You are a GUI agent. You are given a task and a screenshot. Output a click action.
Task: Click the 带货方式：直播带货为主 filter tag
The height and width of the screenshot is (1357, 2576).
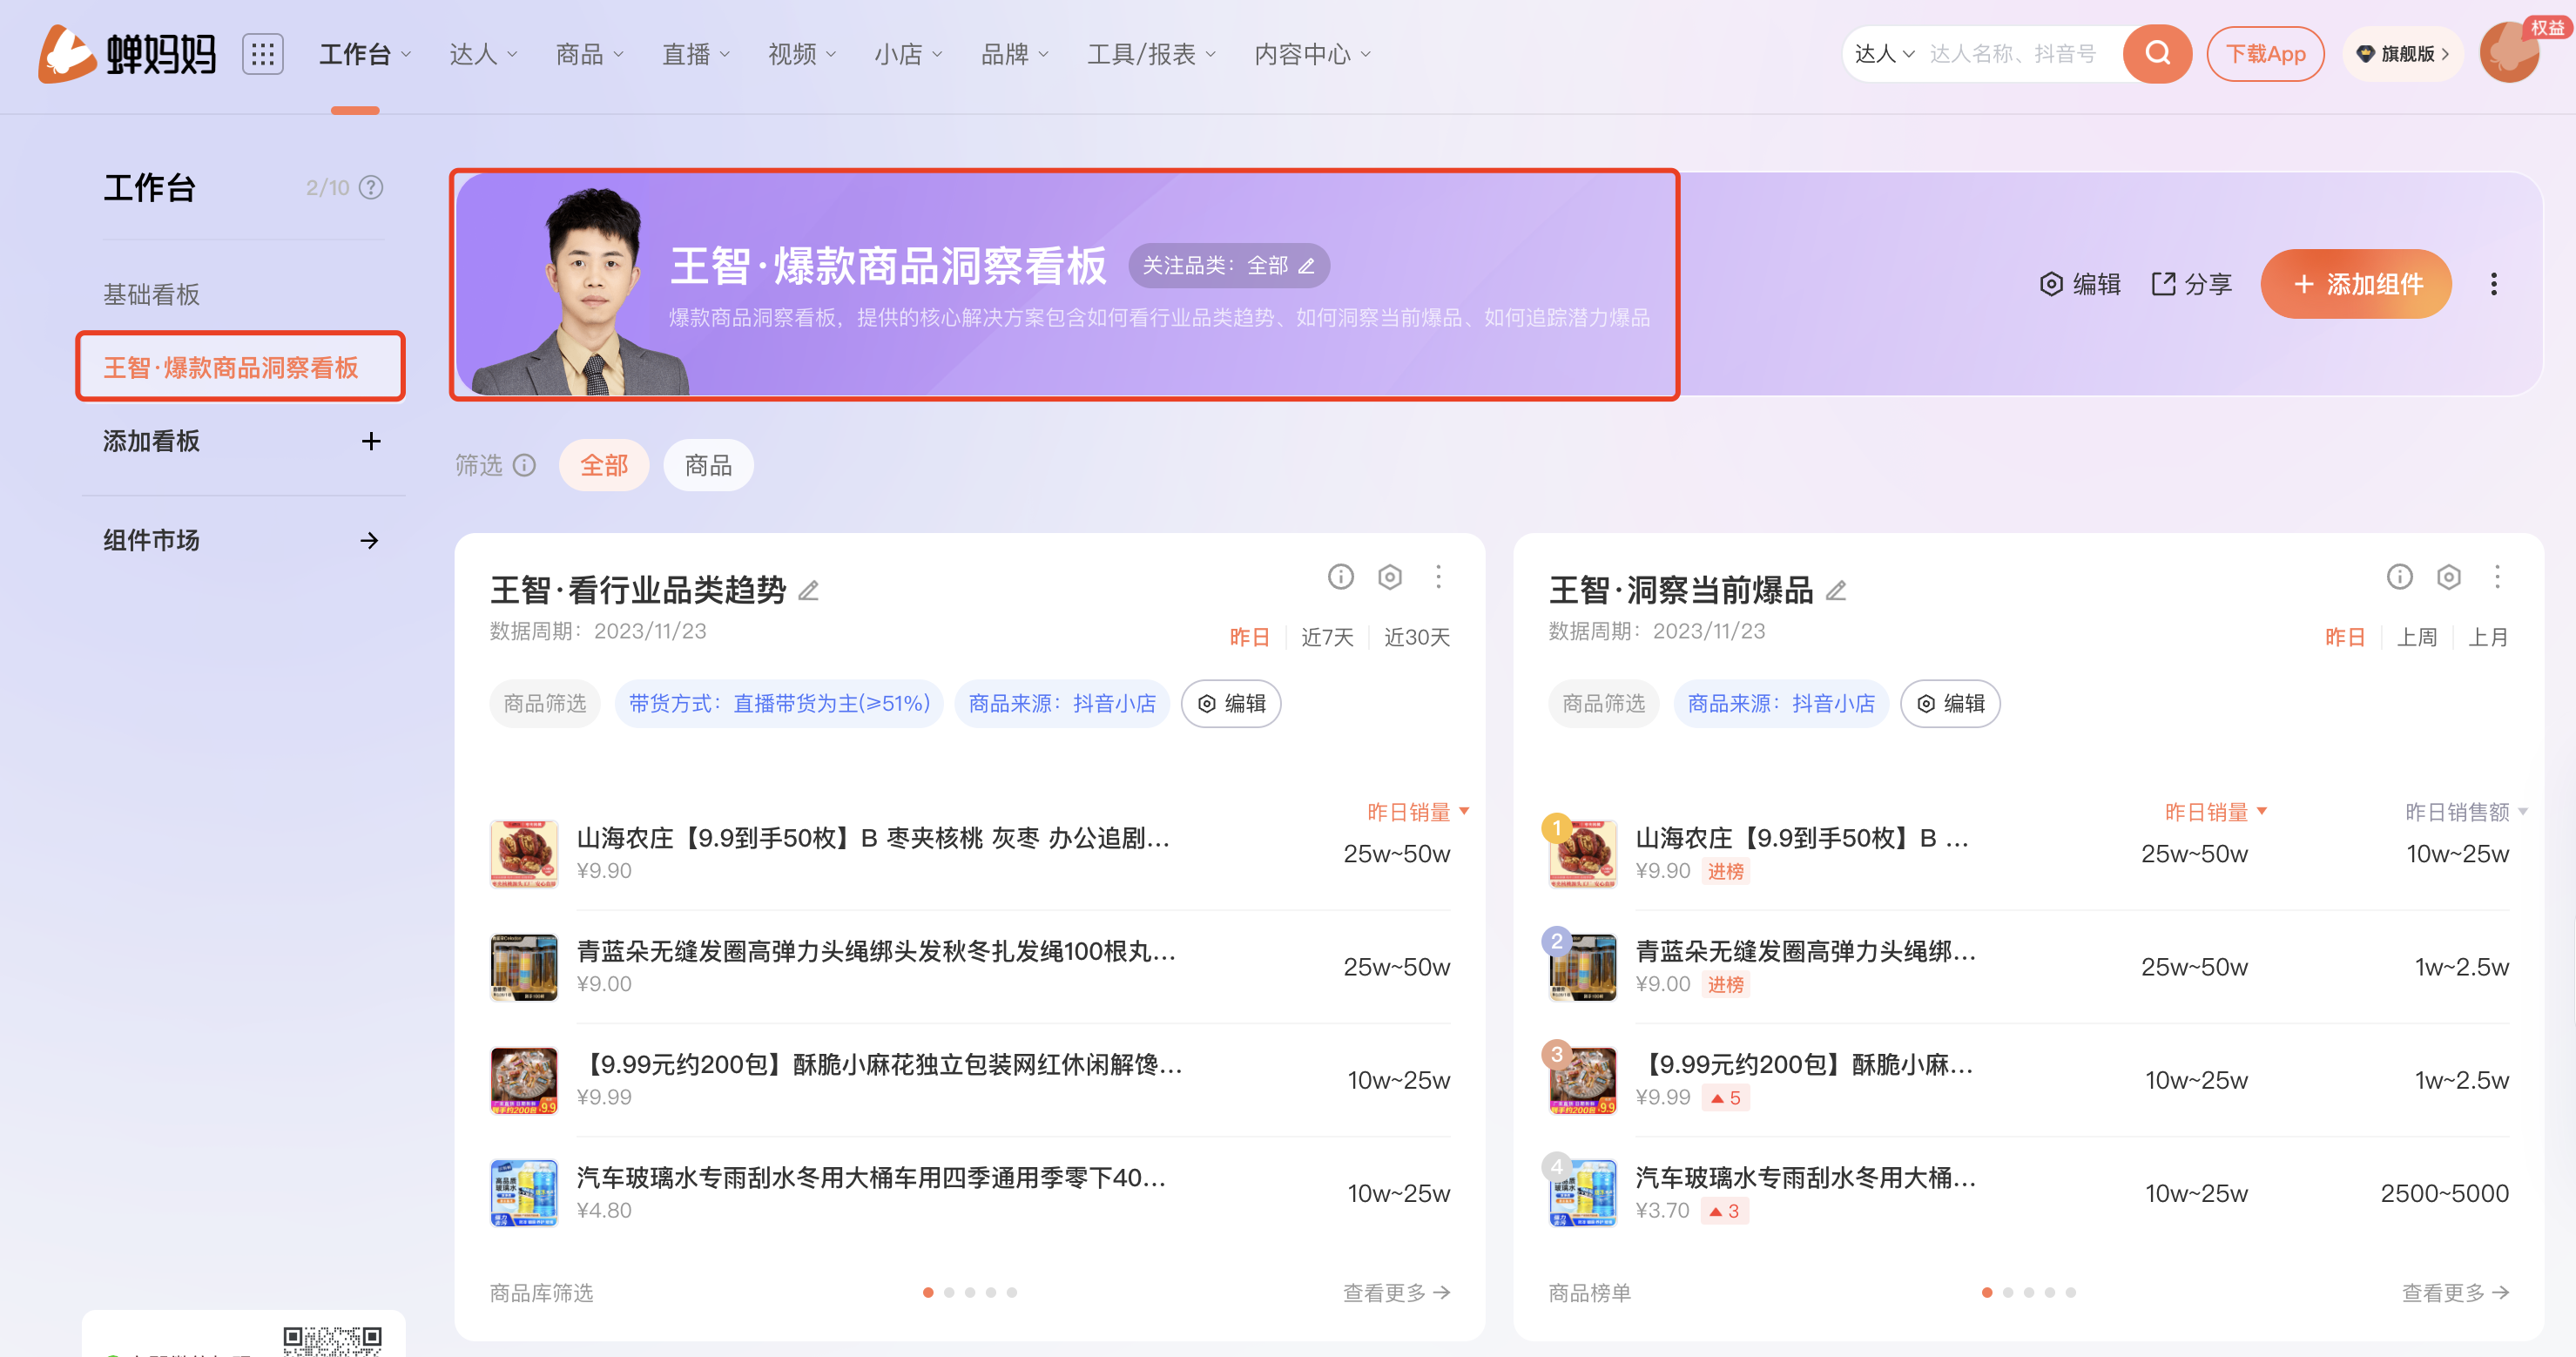tap(779, 704)
